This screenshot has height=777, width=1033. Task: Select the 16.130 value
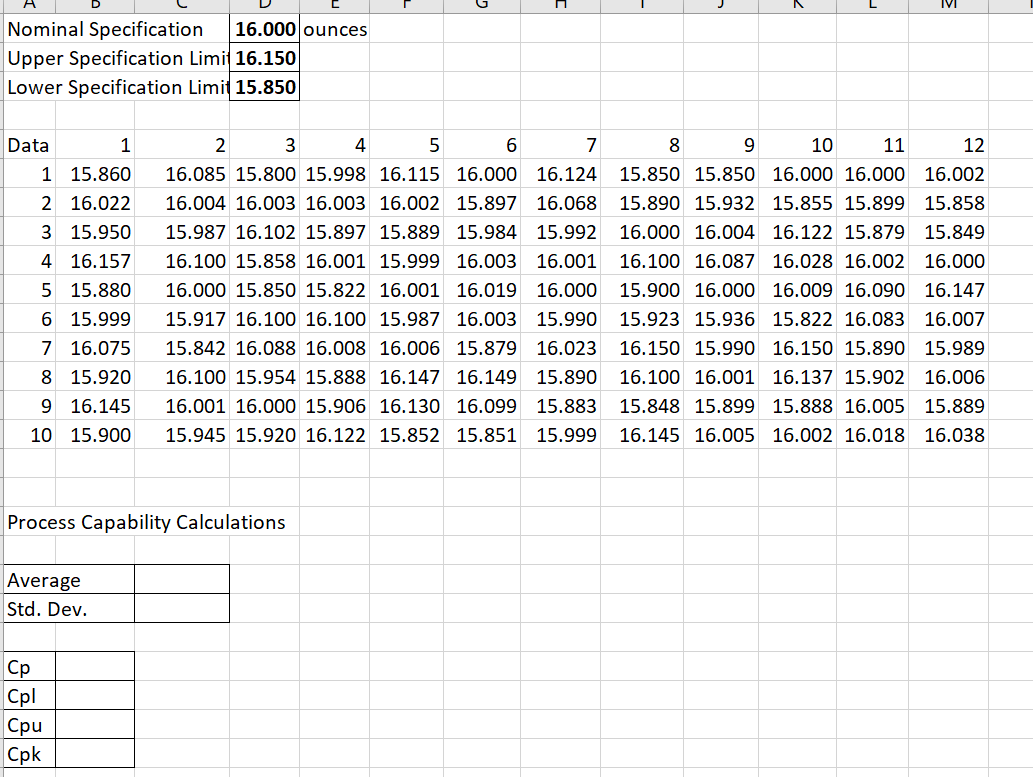pos(406,406)
